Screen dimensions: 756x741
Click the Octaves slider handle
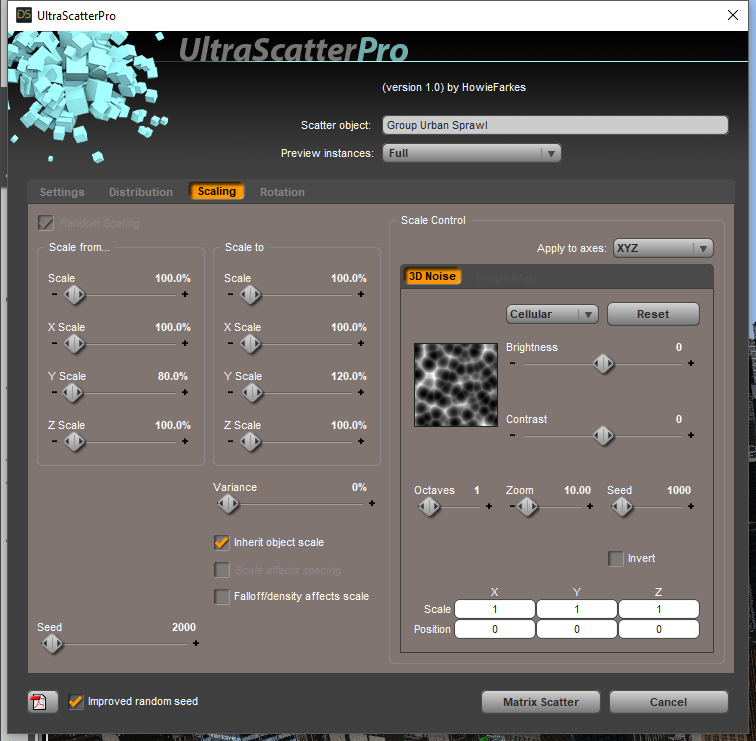(x=429, y=507)
